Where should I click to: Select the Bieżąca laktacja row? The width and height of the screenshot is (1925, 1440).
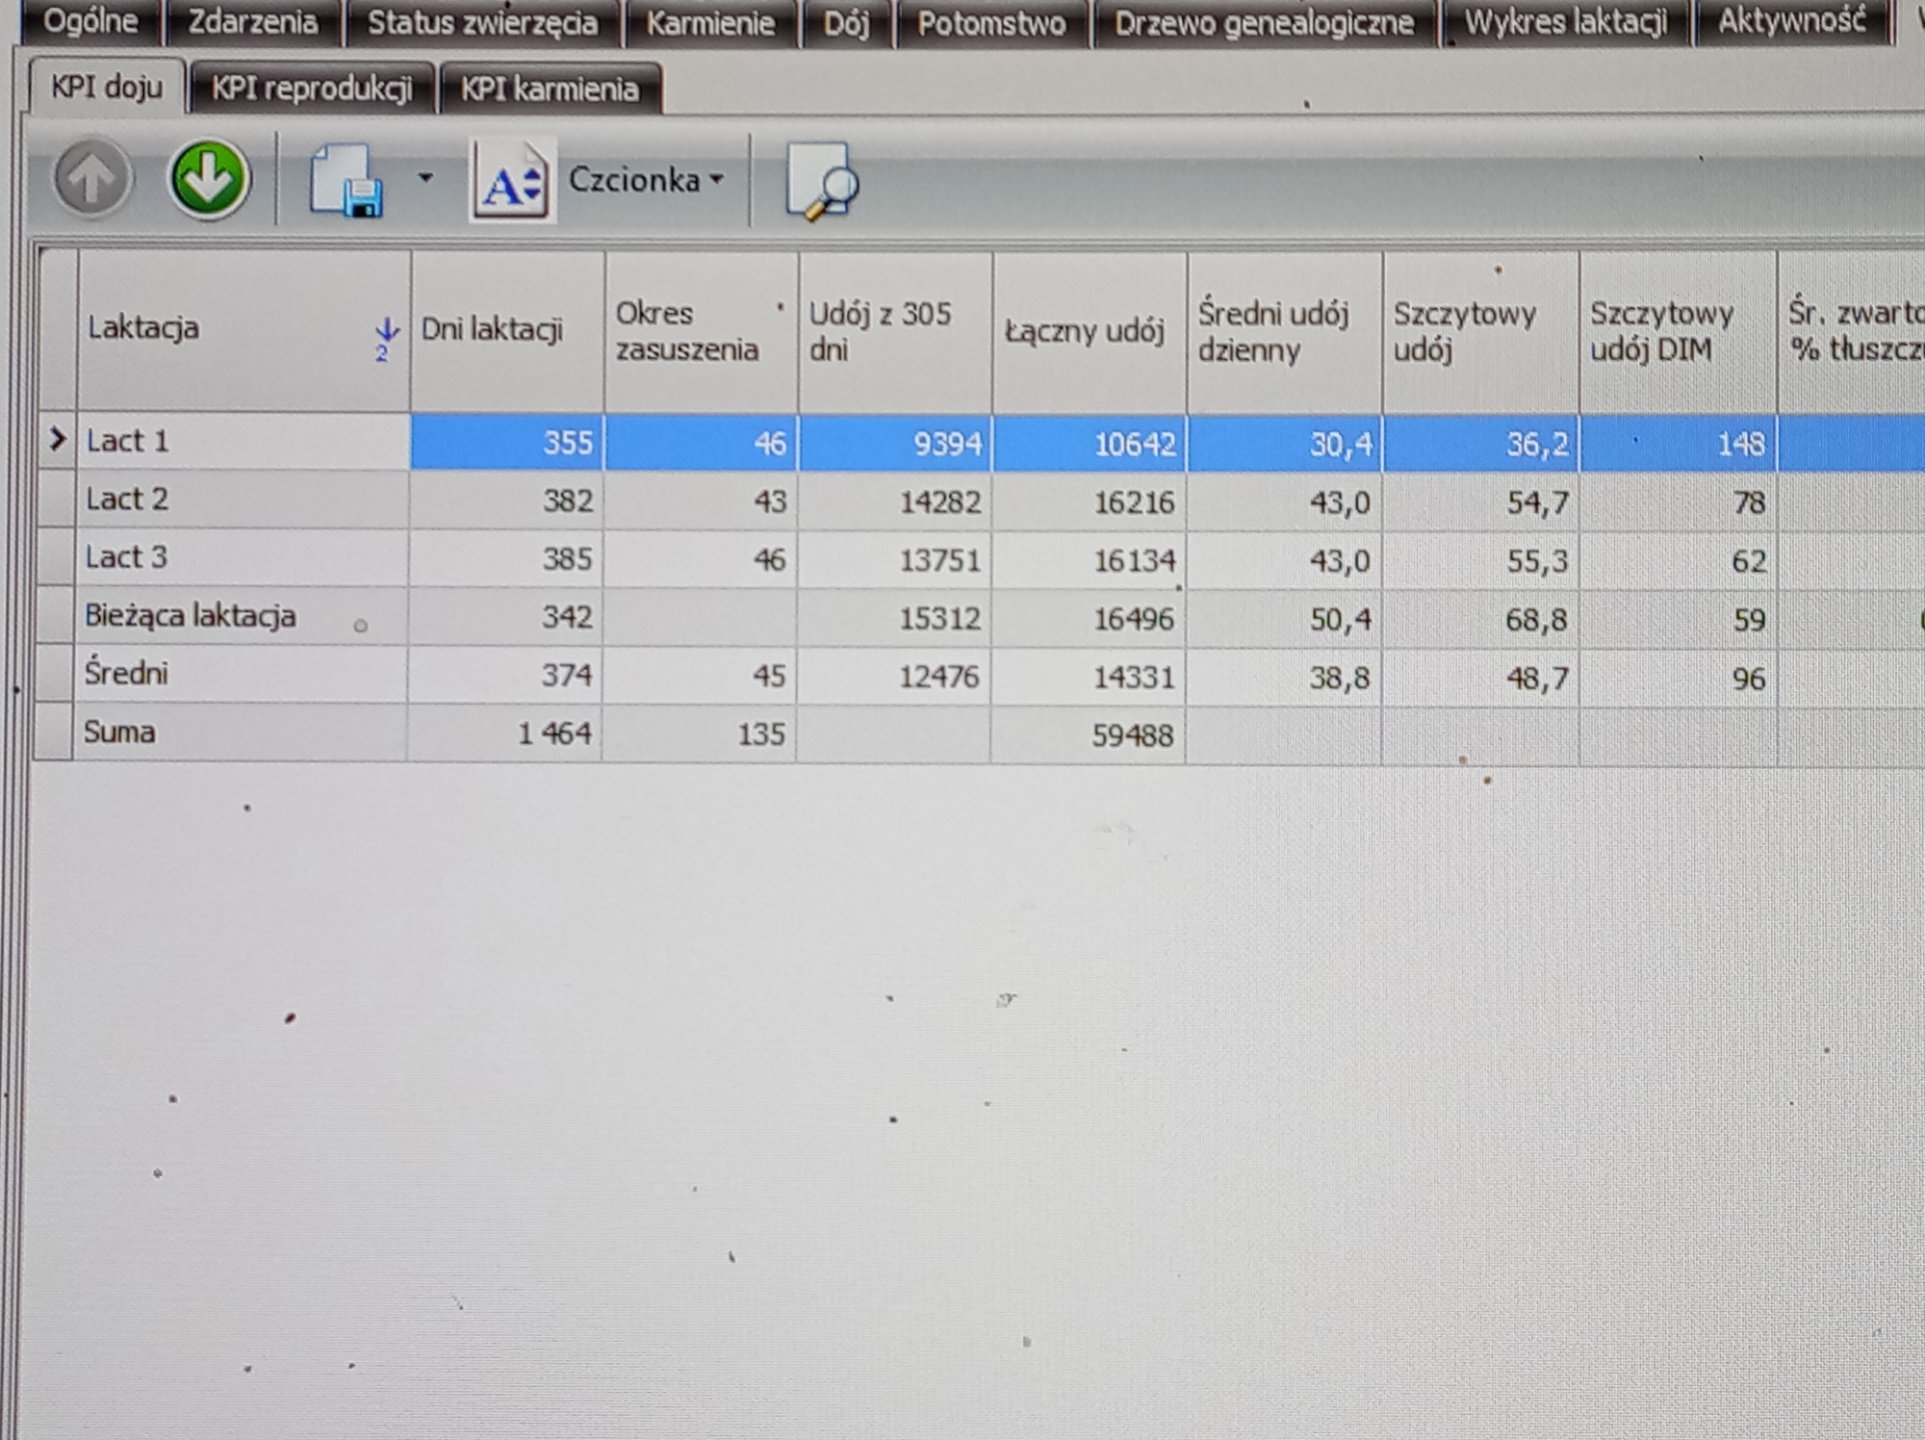190,616
